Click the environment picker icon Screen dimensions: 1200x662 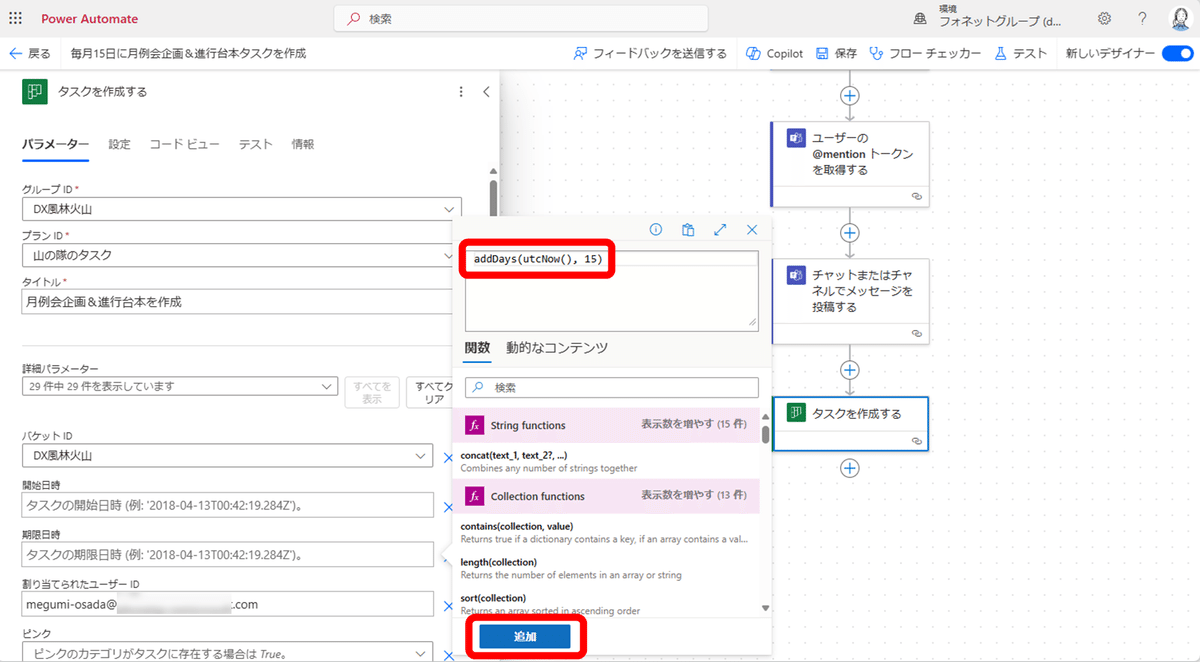coord(920,19)
